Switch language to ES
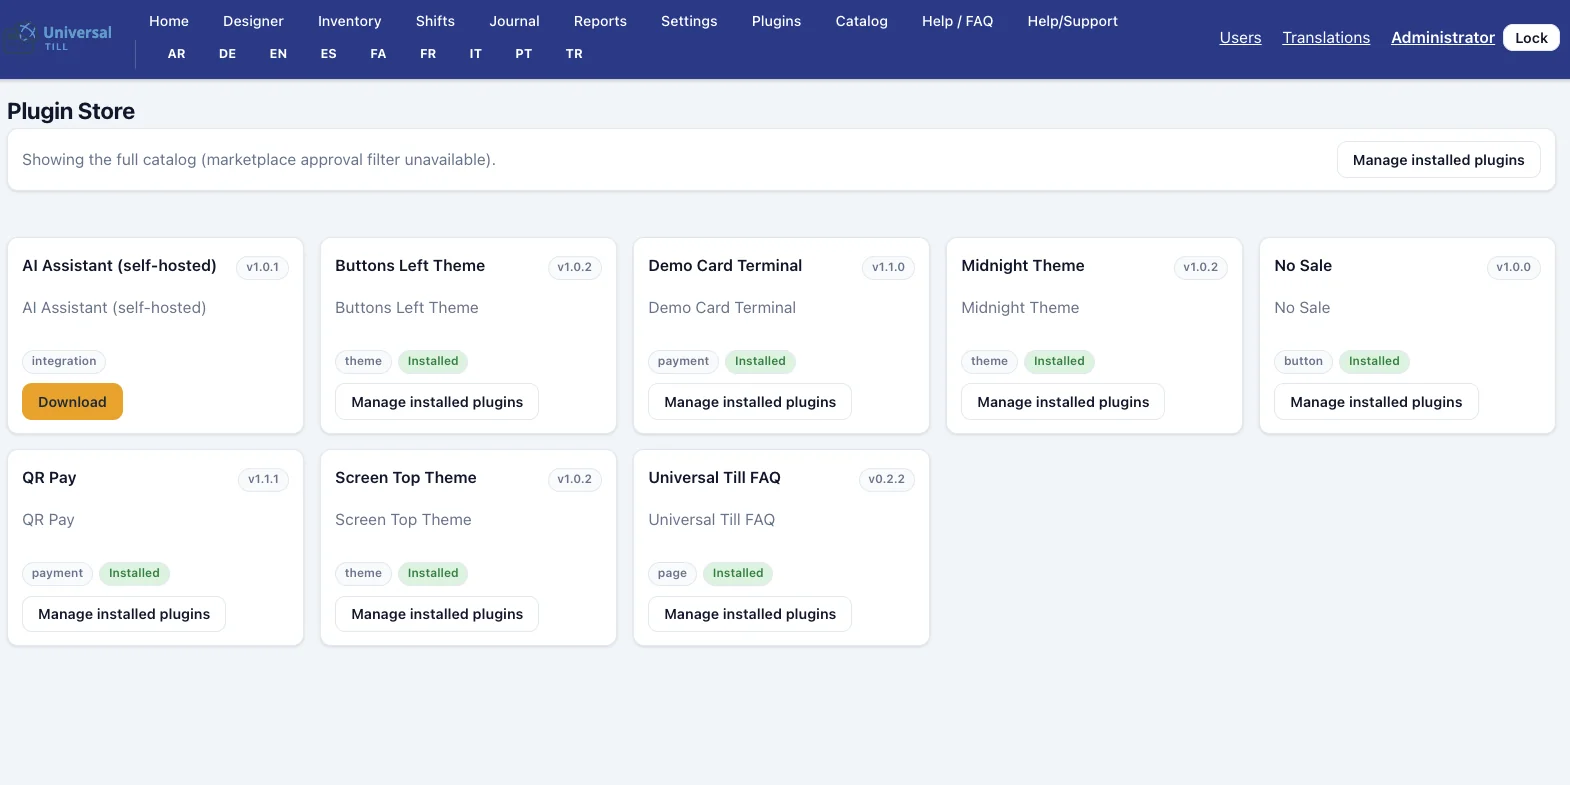The height and width of the screenshot is (785, 1570). (x=328, y=54)
